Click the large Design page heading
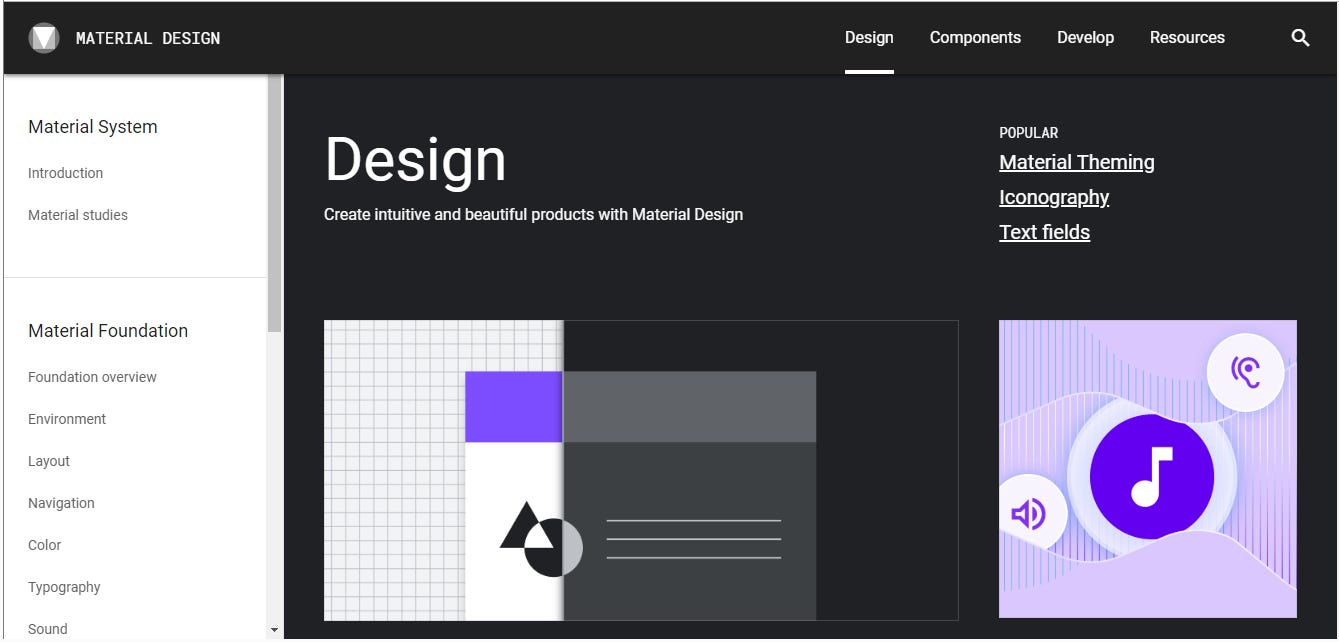Screen dimensions: 1339x642 (x=415, y=159)
